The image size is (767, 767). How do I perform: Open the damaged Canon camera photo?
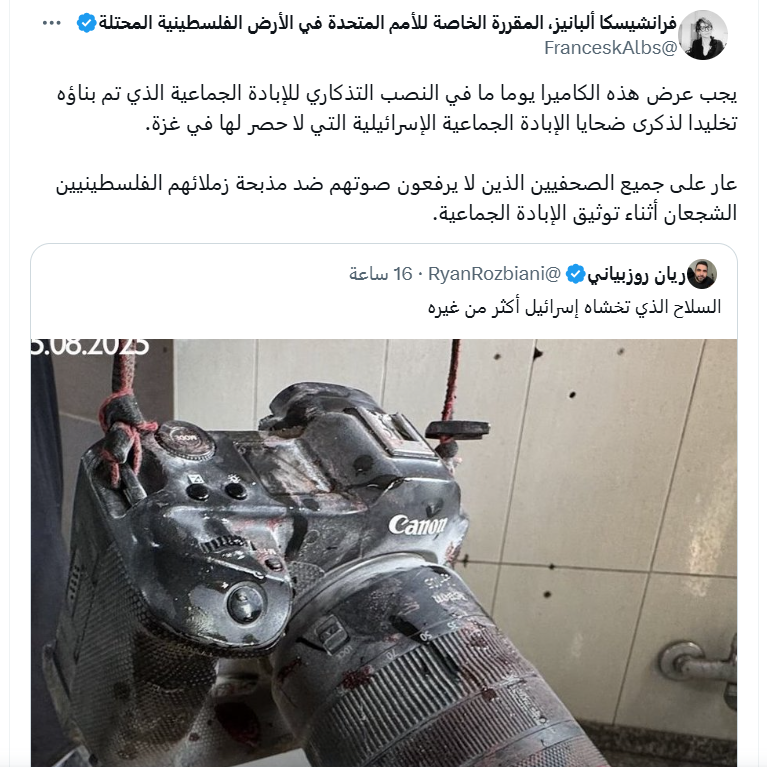[384, 553]
